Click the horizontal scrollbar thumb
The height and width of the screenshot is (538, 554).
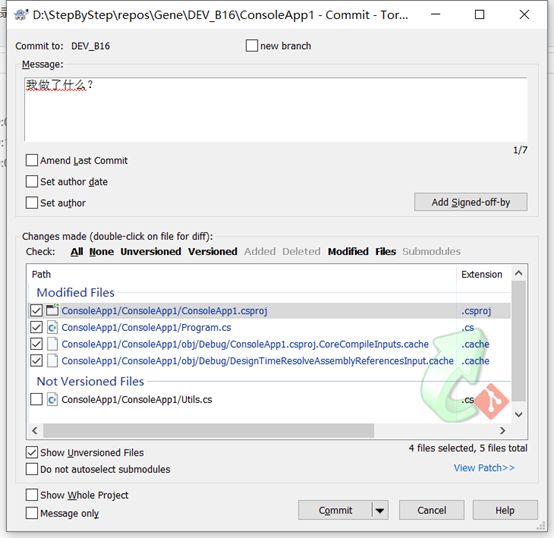[208, 431]
